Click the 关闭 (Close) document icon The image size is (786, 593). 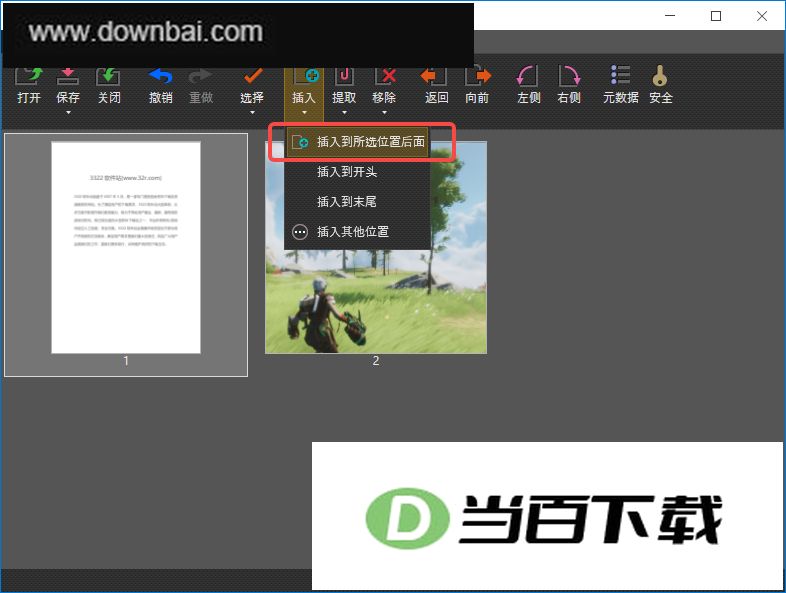pyautogui.click(x=108, y=77)
